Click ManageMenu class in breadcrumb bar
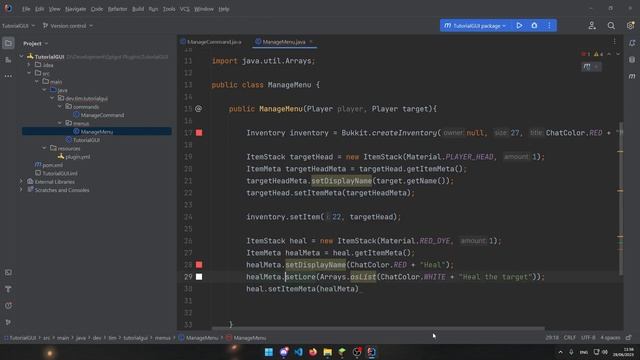This screenshot has width=640, height=360. (x=199, y=338)
